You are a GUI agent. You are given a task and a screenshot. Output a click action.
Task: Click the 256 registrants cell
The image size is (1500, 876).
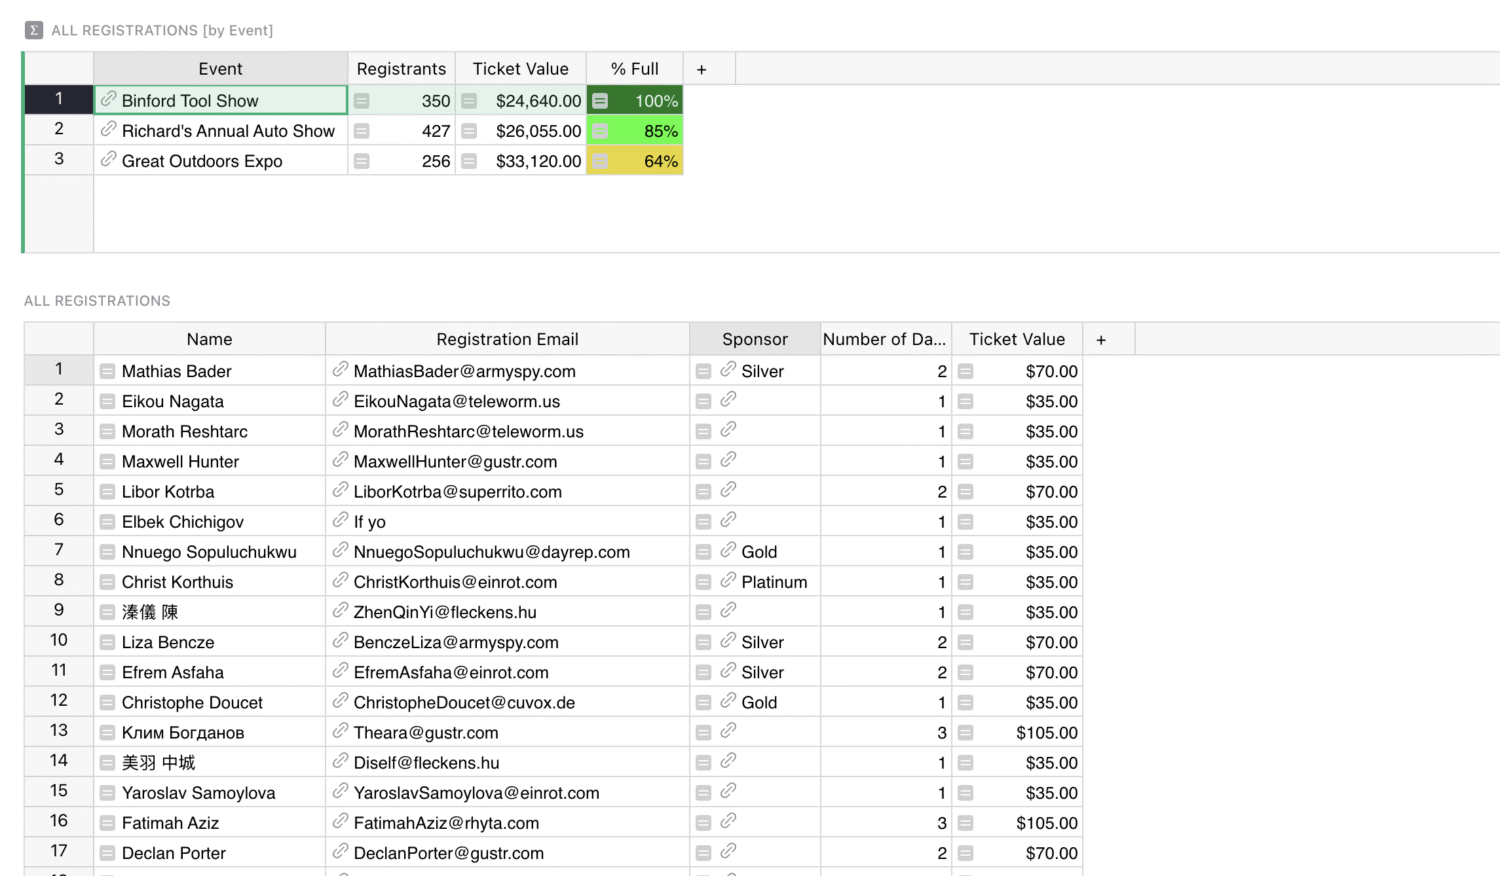401,161
